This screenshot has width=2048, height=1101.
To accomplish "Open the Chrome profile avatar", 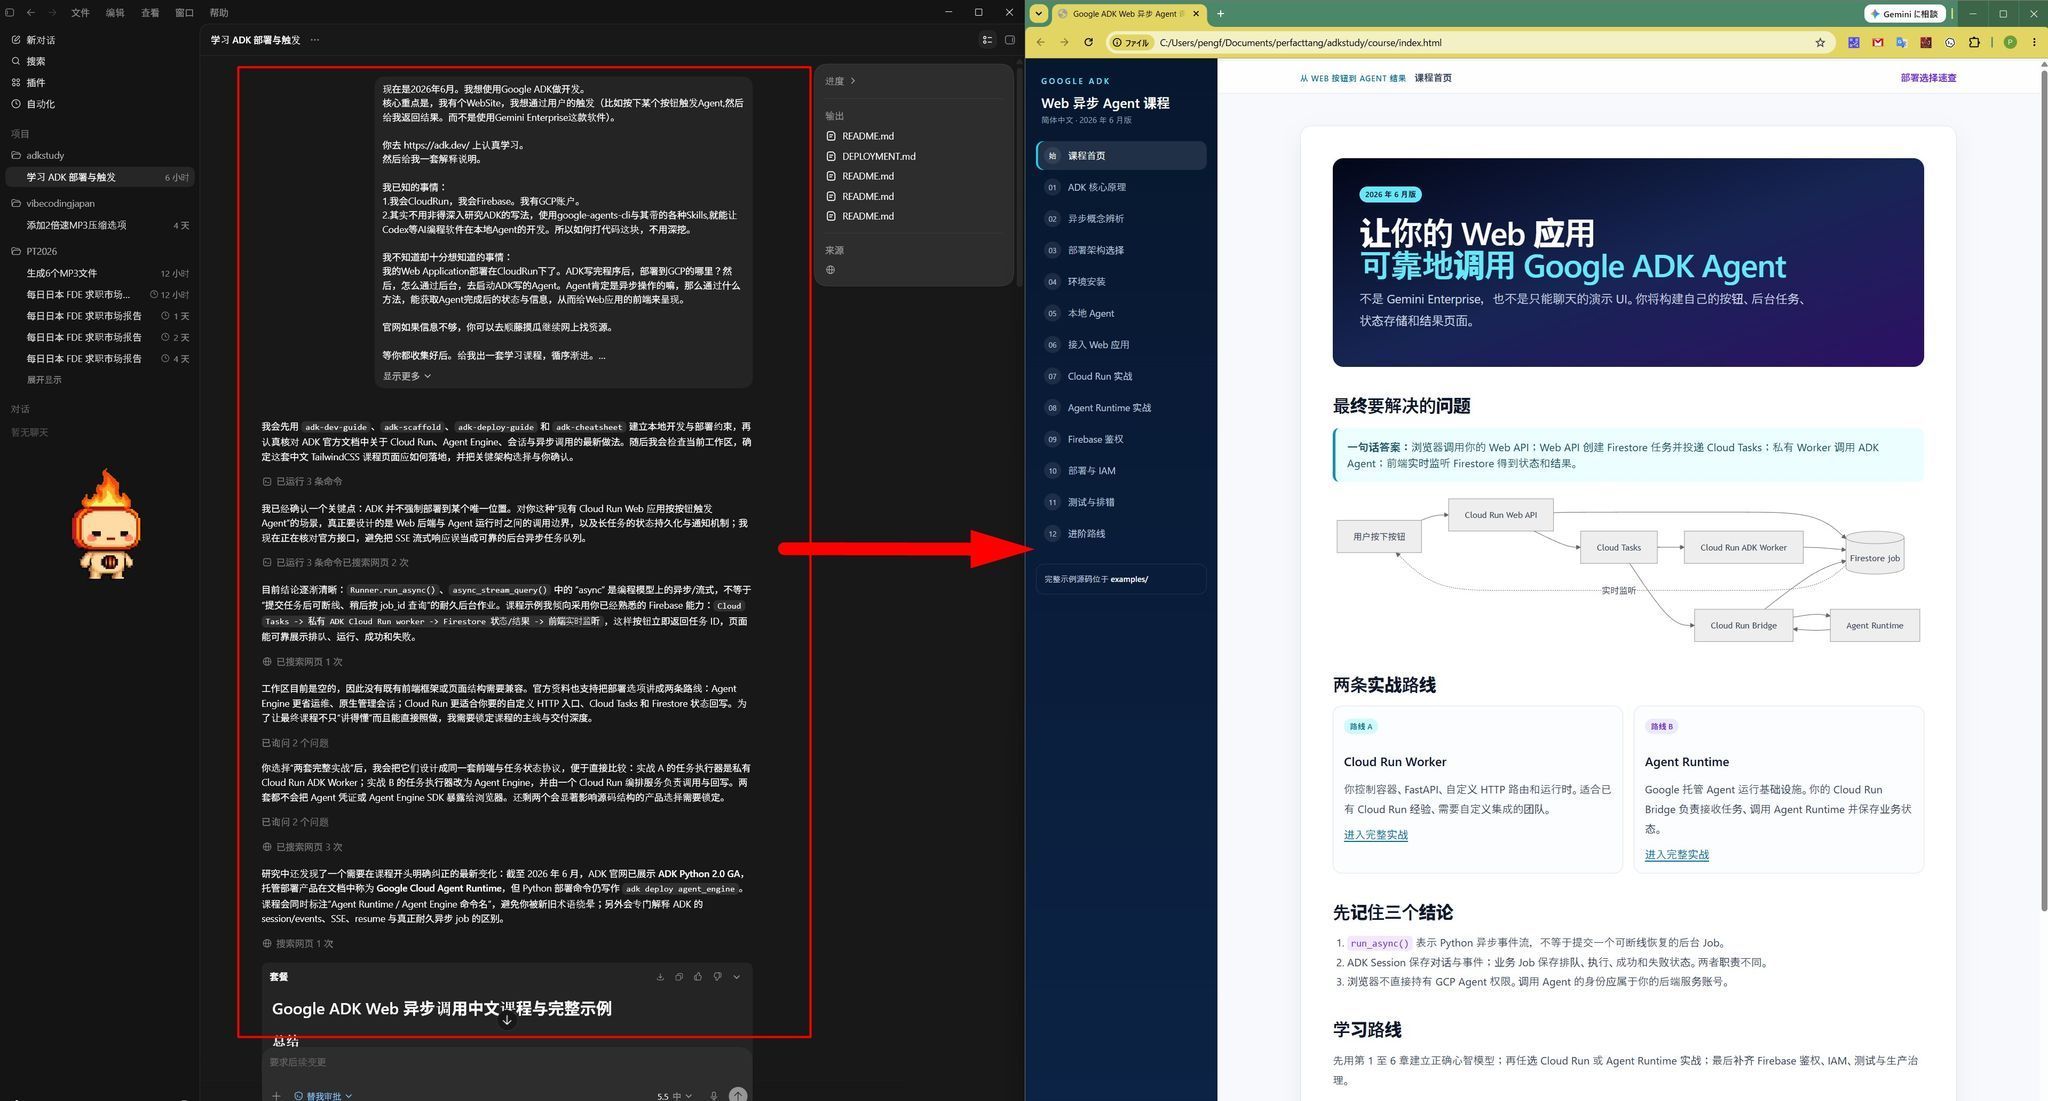I will tap(2010, 42).
